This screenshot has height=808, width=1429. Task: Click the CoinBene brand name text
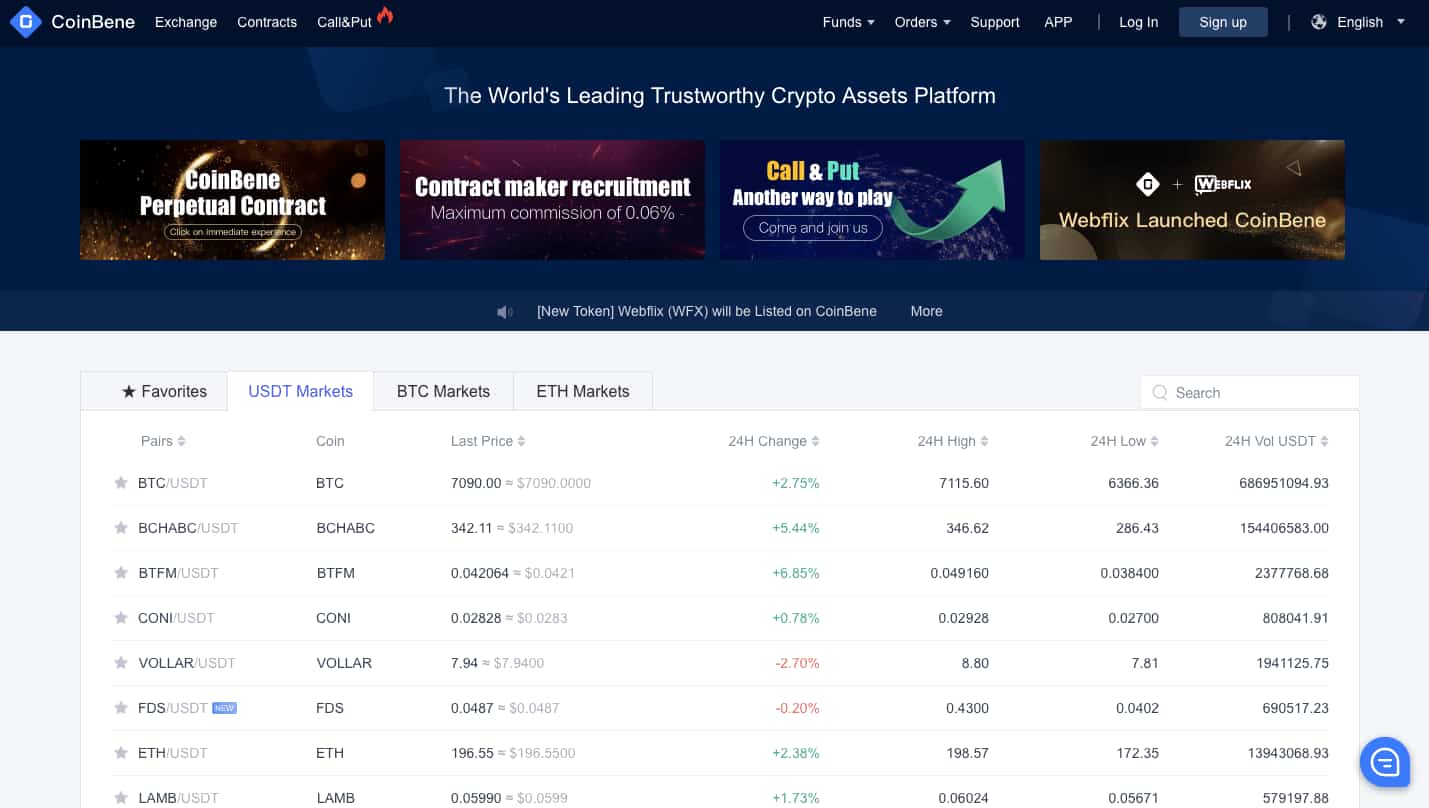(x=93, y=22)
